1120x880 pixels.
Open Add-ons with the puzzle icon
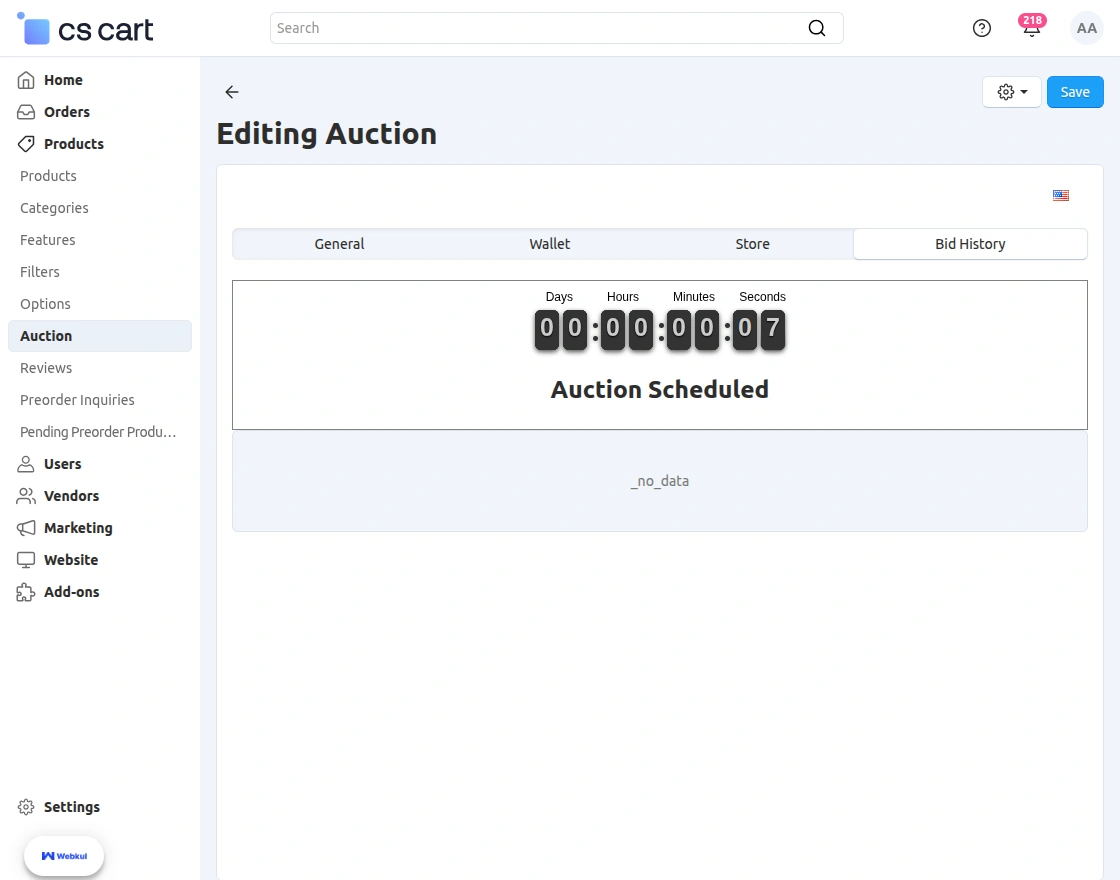[x=25, y=592]
